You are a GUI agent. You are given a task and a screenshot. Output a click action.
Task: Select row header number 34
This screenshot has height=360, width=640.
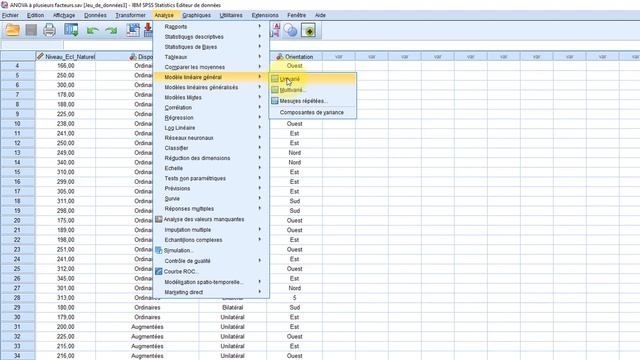pos(18,356)
